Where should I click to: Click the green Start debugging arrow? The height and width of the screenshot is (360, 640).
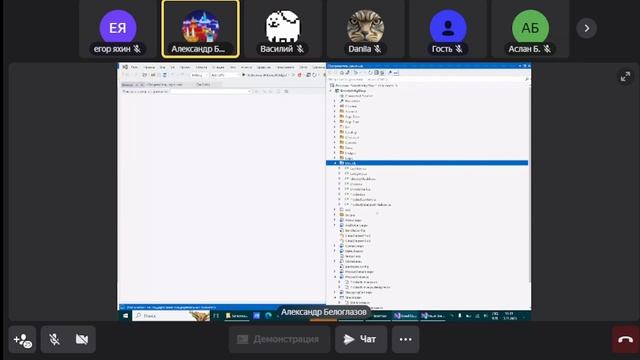click(244, 75)
